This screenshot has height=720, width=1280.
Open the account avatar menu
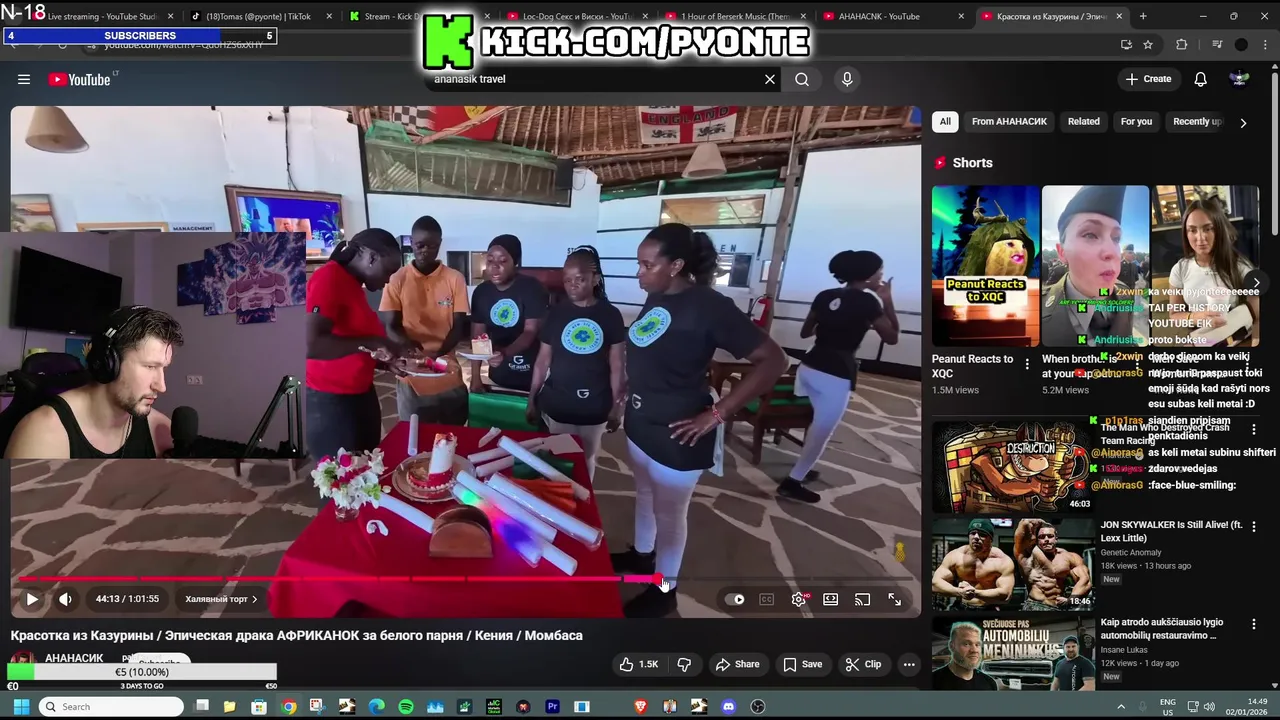[x=1239, y=79]
